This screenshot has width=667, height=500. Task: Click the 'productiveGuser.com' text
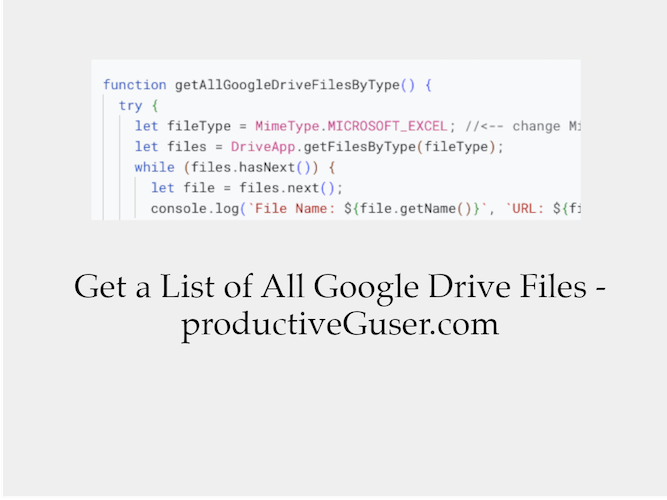point(340,326)
